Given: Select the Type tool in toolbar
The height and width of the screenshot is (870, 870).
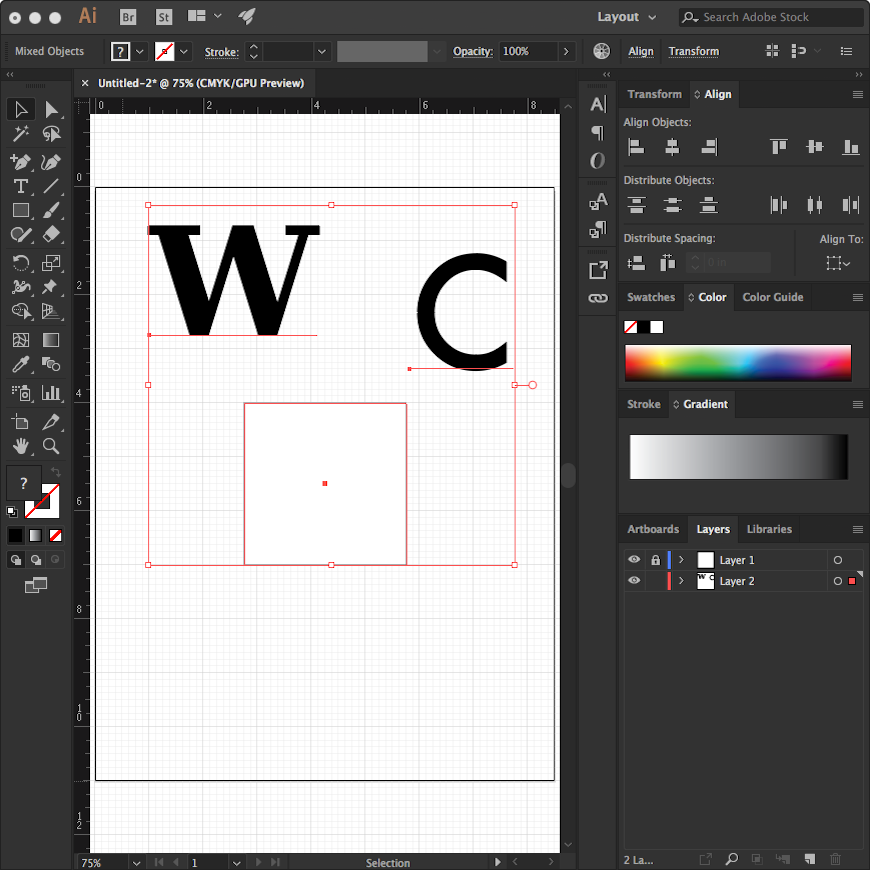Looking at the screenshot, I should pos(20,186).
